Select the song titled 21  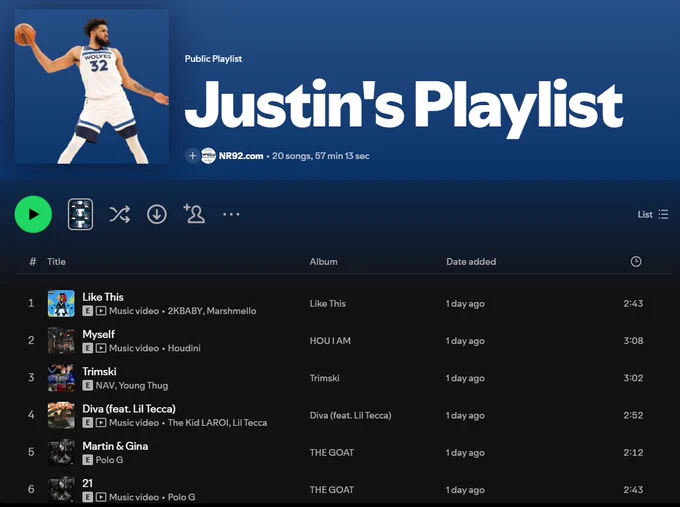pos(87,484)
